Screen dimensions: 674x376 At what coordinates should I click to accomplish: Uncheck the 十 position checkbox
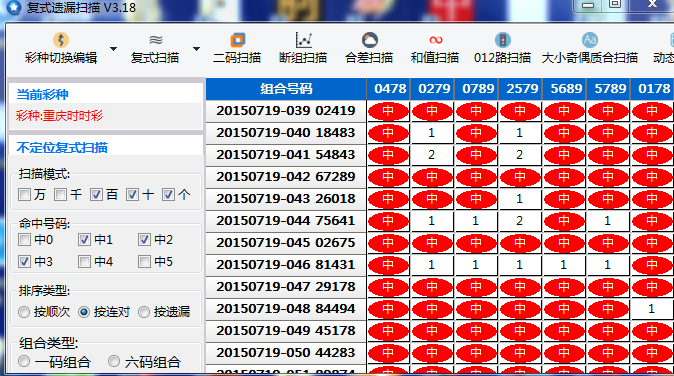click(132, 195)
